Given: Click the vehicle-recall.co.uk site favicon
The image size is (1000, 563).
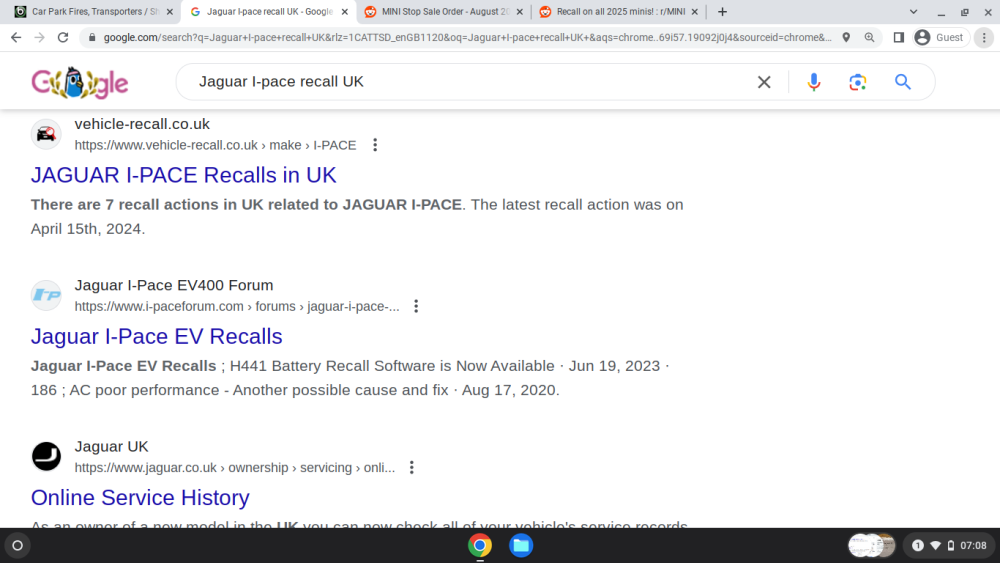Looking at the screenshot, I should [x=46, y=134].
